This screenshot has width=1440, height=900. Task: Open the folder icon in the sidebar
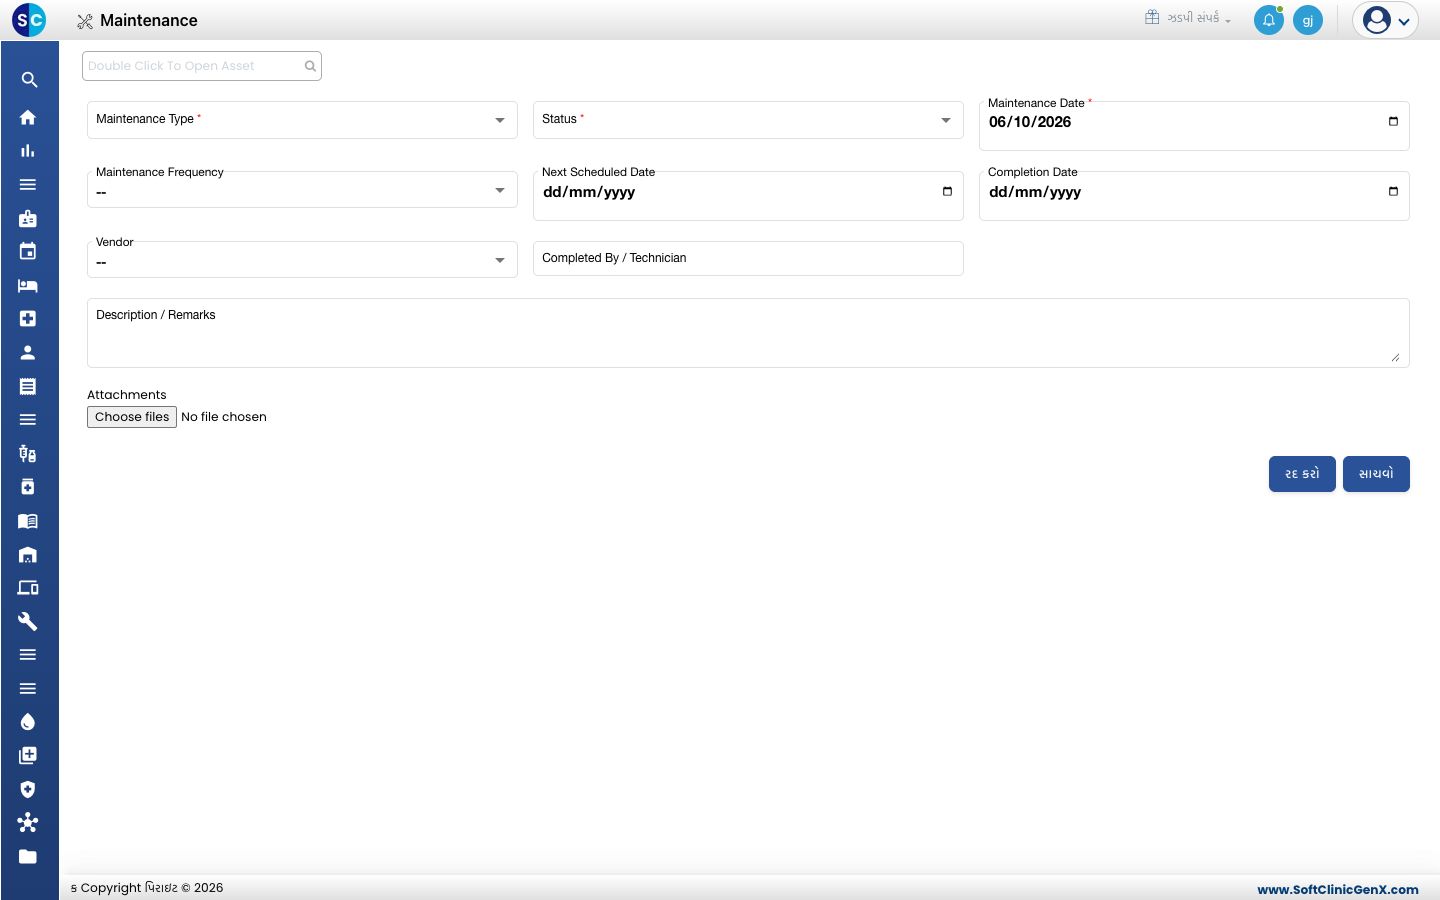28,856
